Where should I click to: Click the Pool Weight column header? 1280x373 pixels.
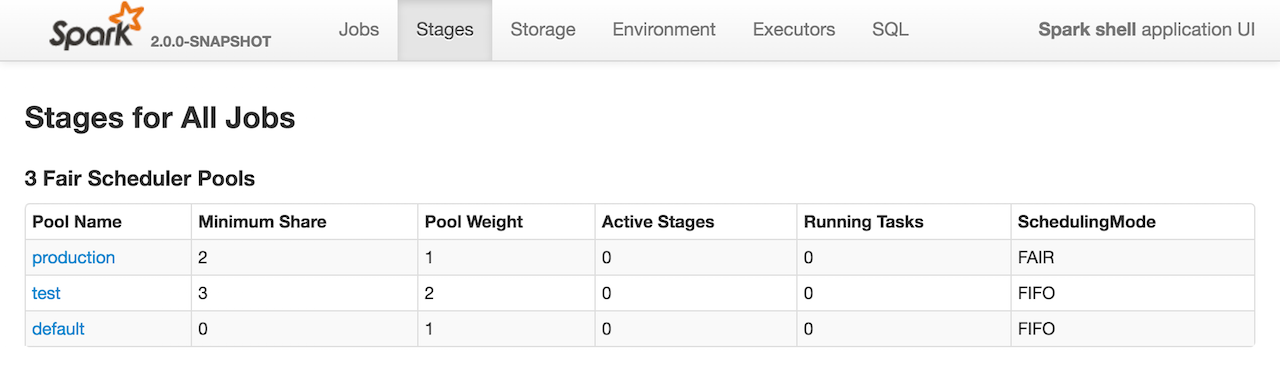click(474, 222)
